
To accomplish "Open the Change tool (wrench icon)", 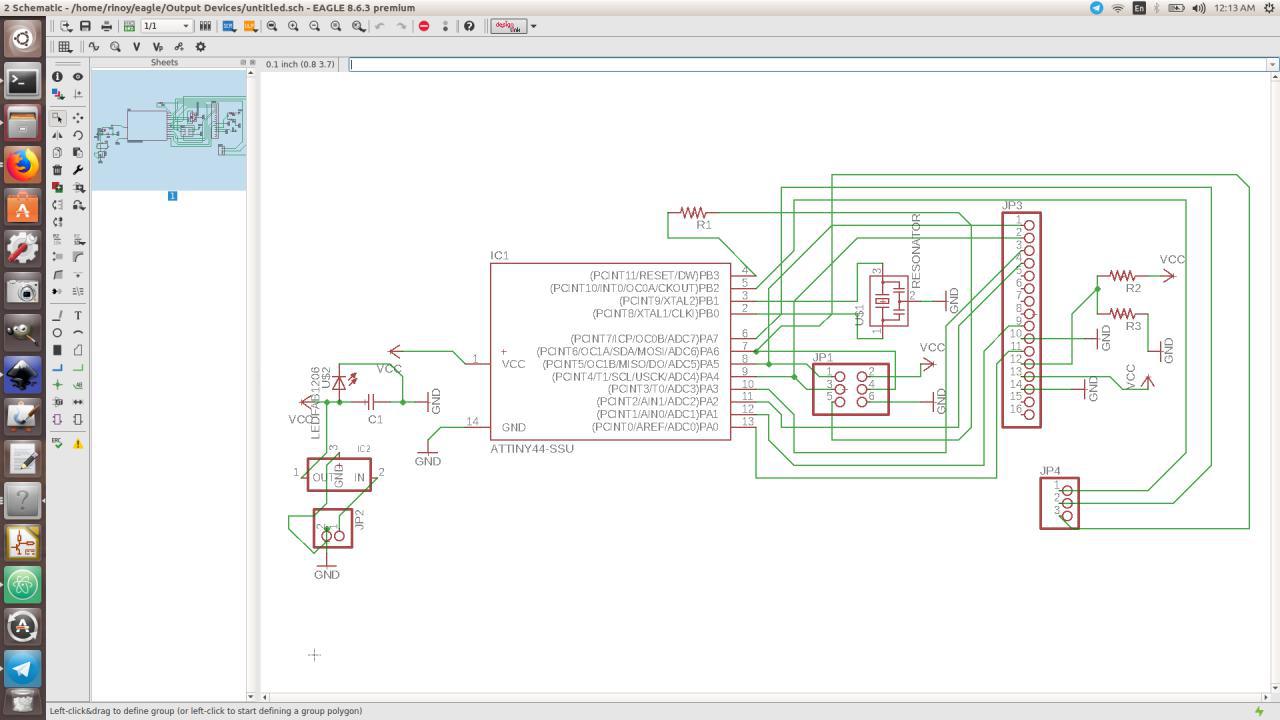I will pos(78,170).
